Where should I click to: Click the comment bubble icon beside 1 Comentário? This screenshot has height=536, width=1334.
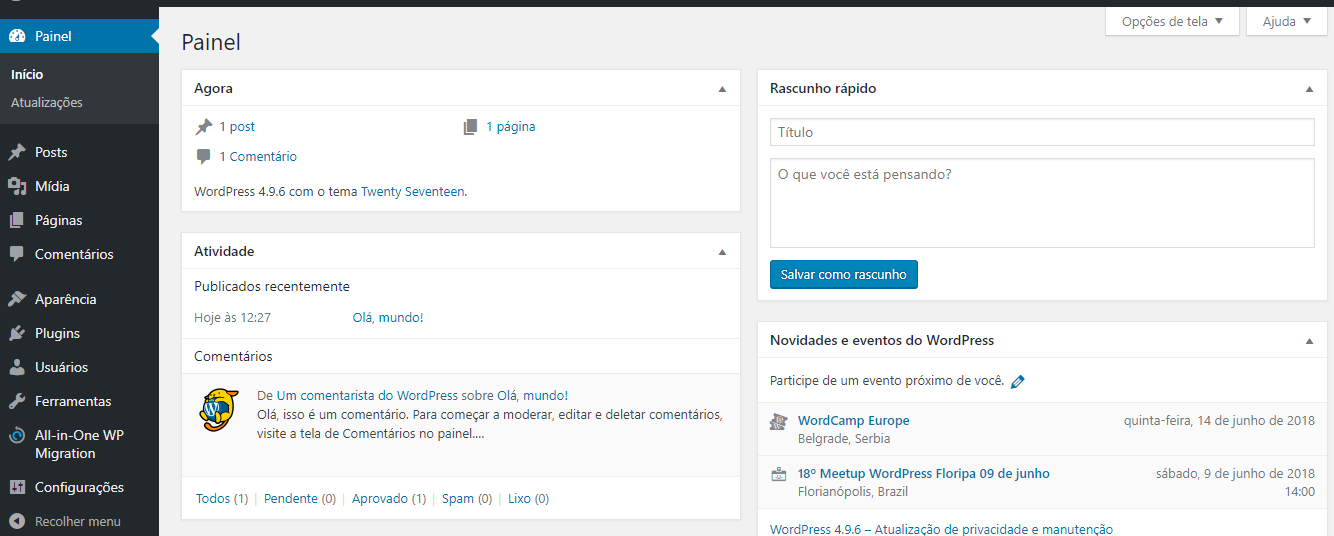[x=204, y=157]
